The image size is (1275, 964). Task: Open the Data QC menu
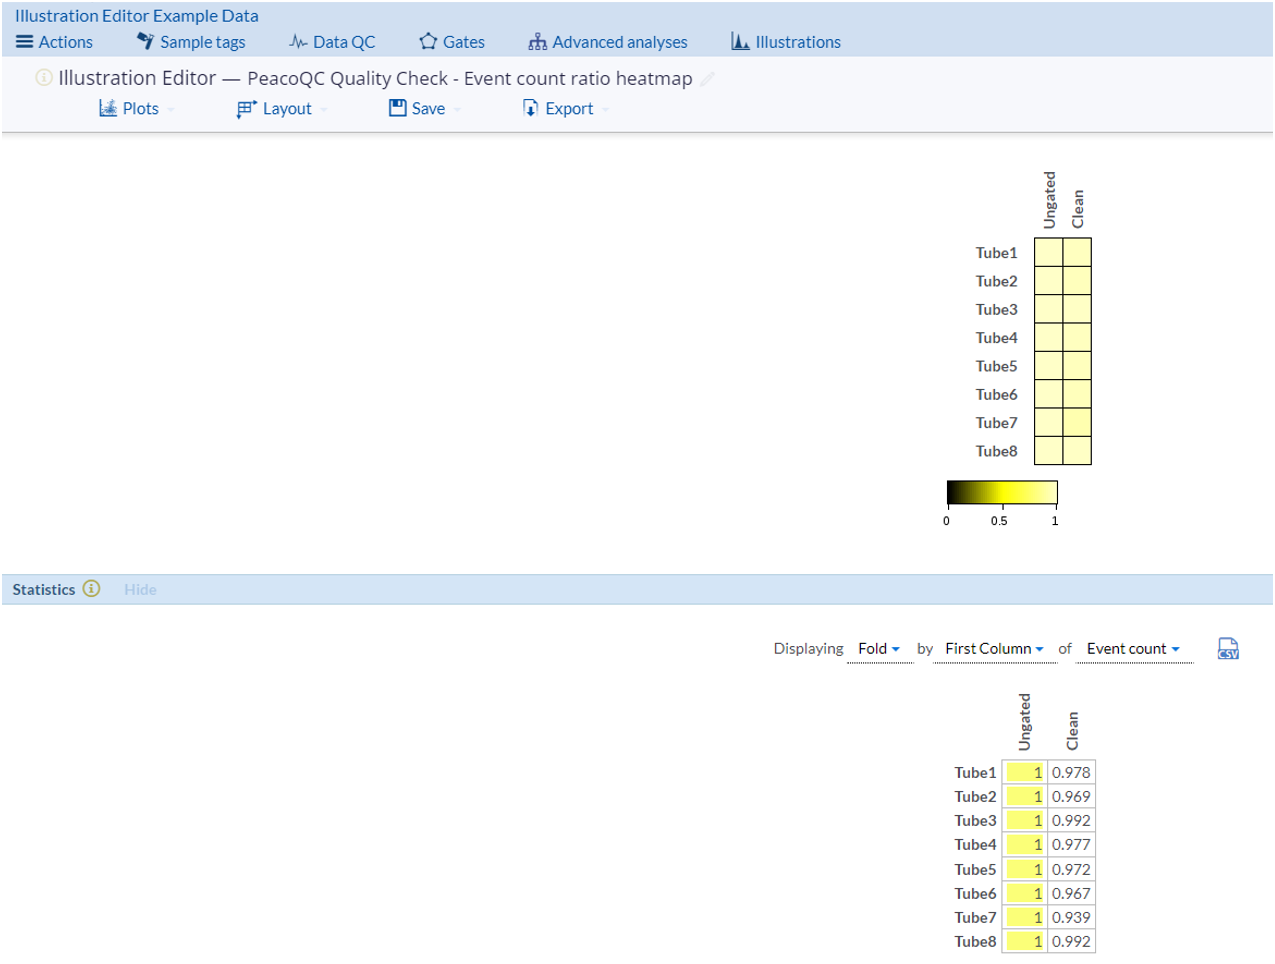332,42
